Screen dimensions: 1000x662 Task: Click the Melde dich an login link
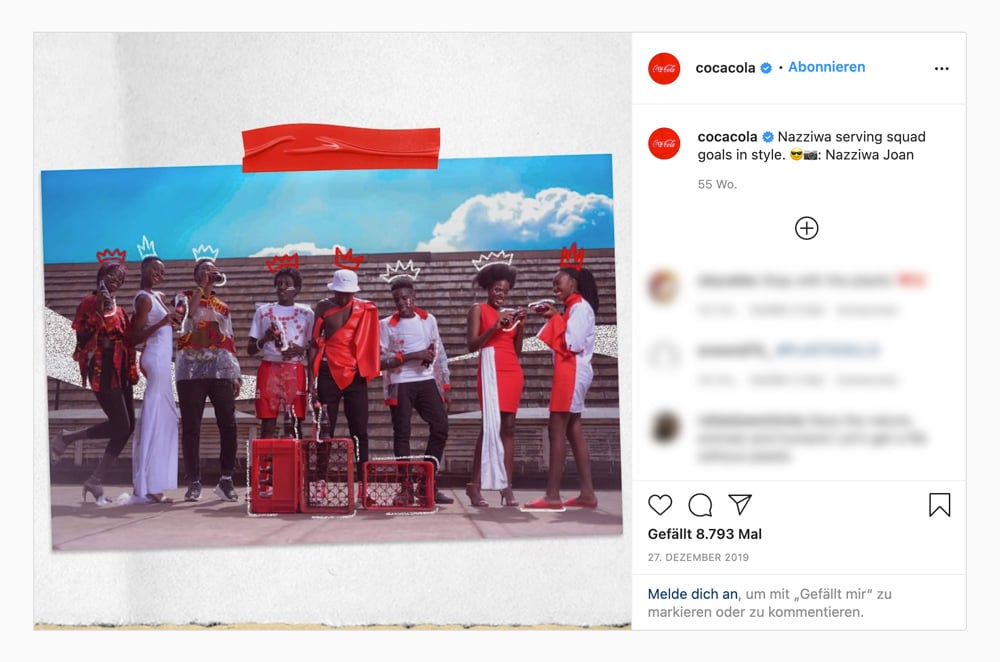693,594
